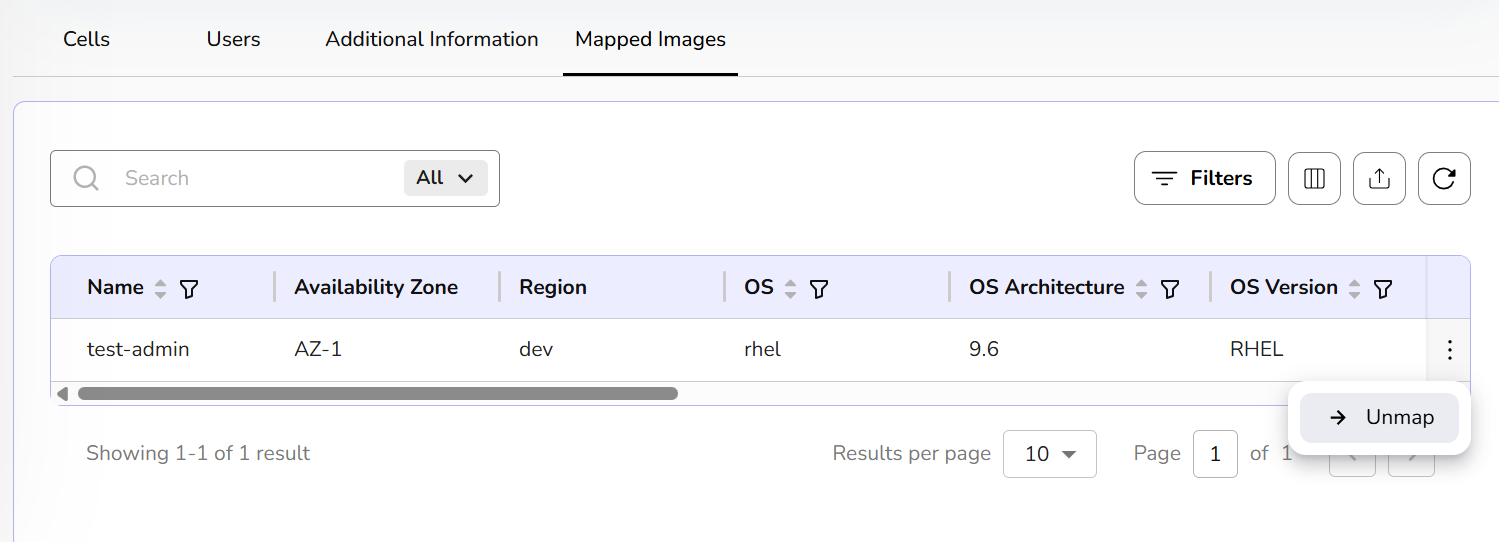Screen dimensions: 1499x542
Task: Click the horizontal table scrollbar
Action: point(377,394)
